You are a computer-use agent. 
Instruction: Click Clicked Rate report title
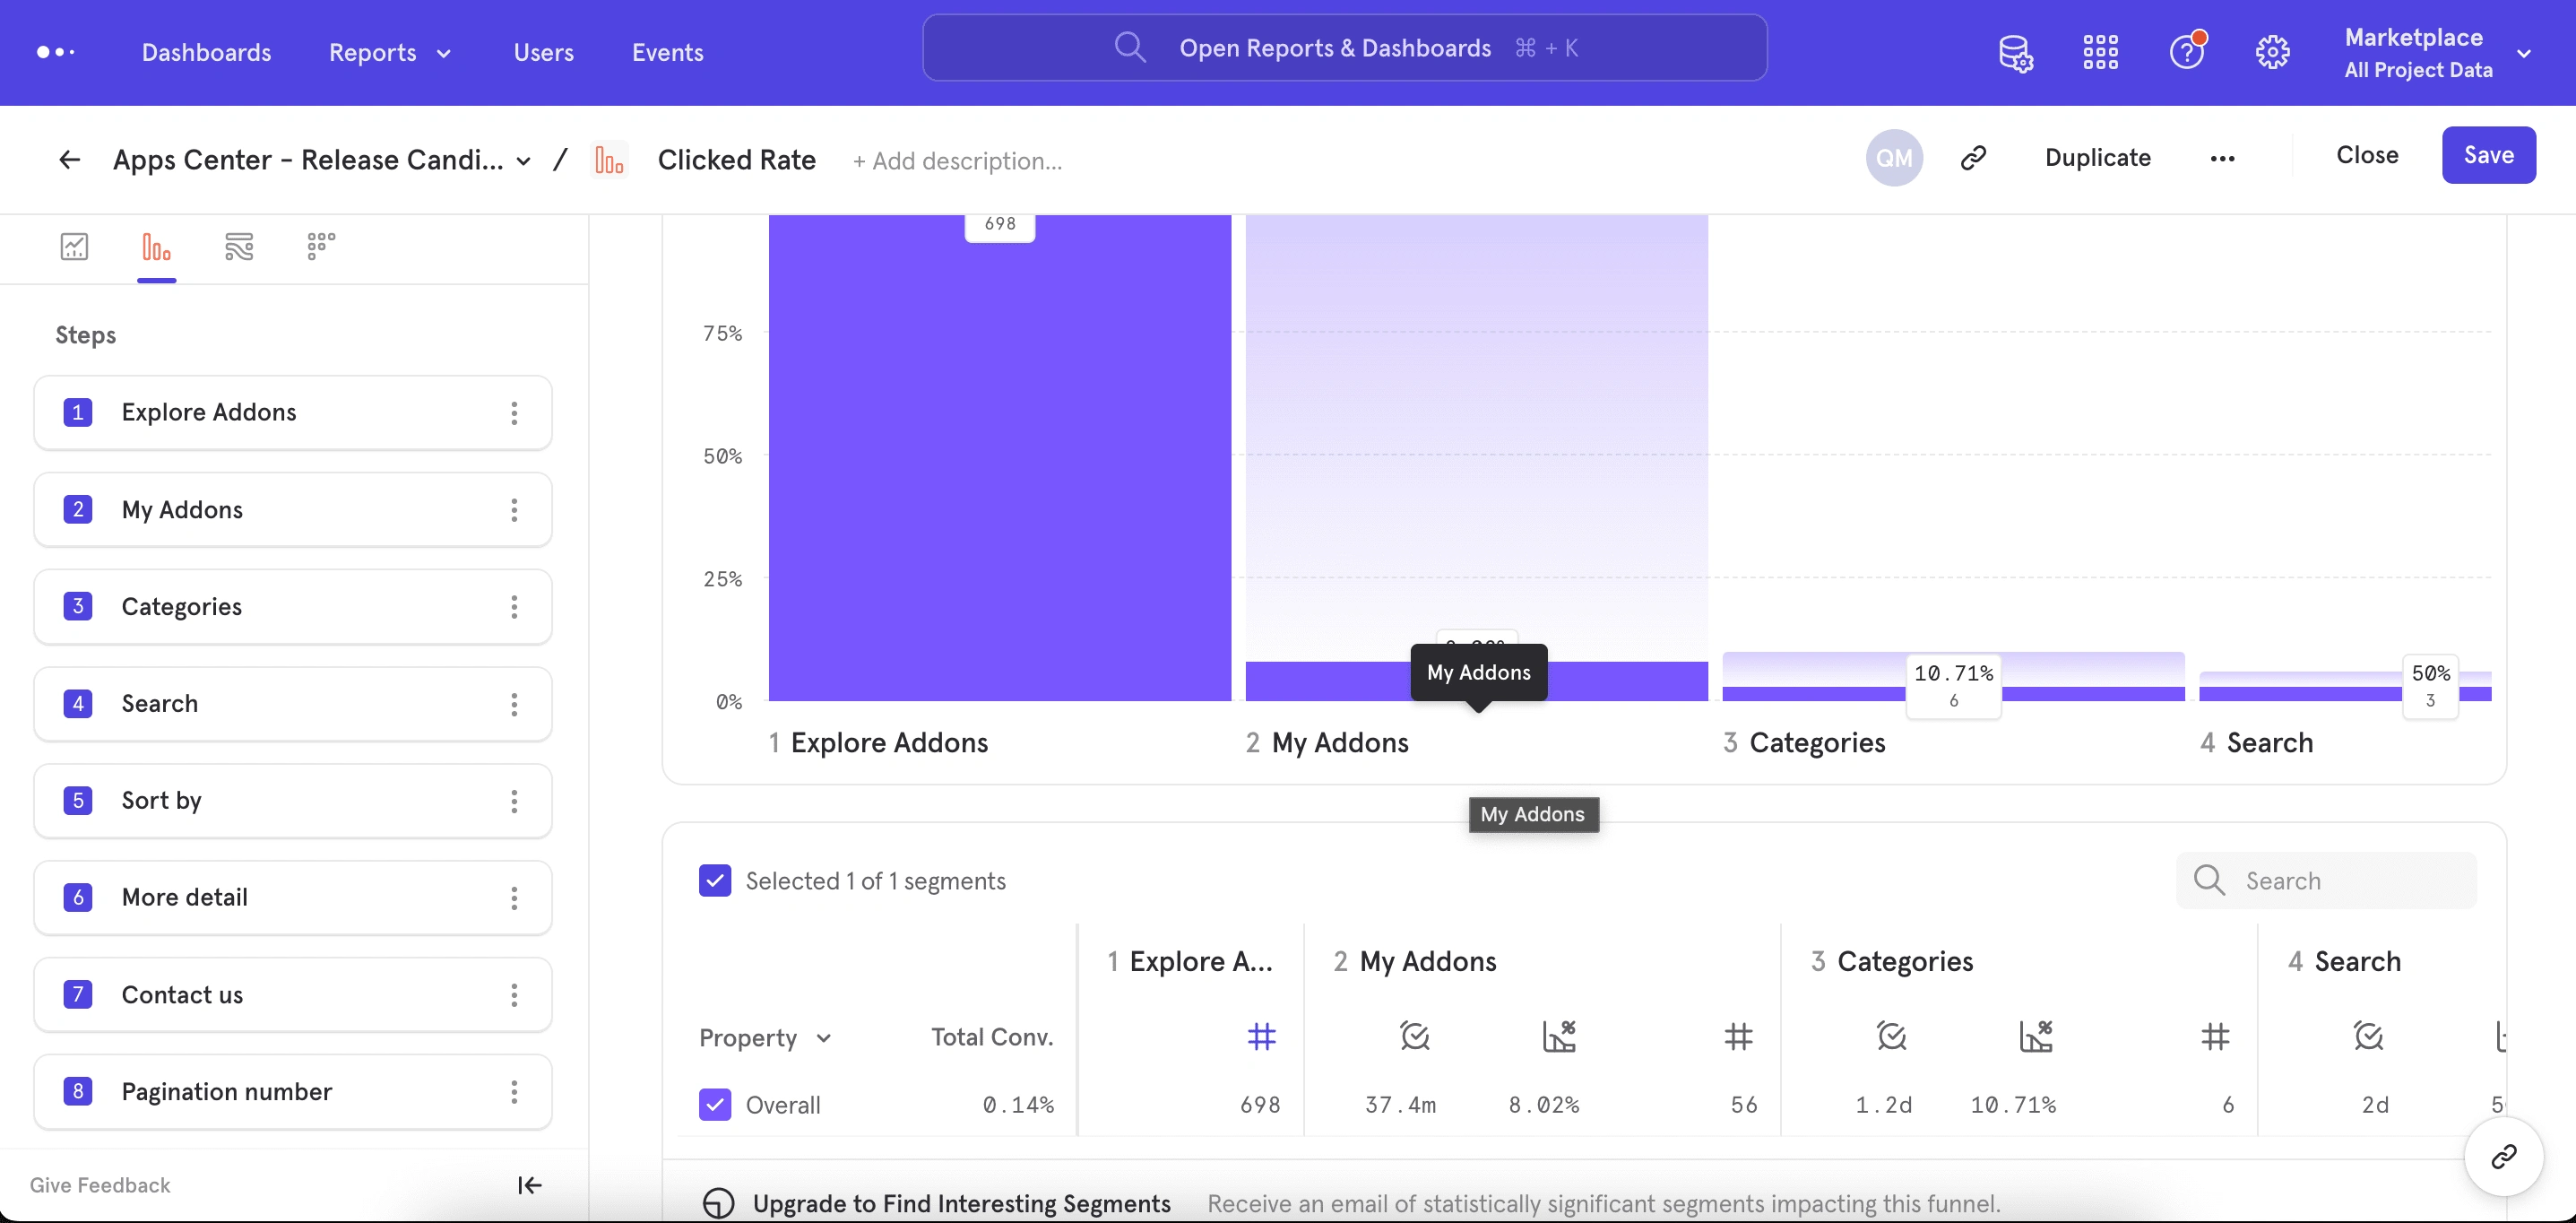coord(737,160)
